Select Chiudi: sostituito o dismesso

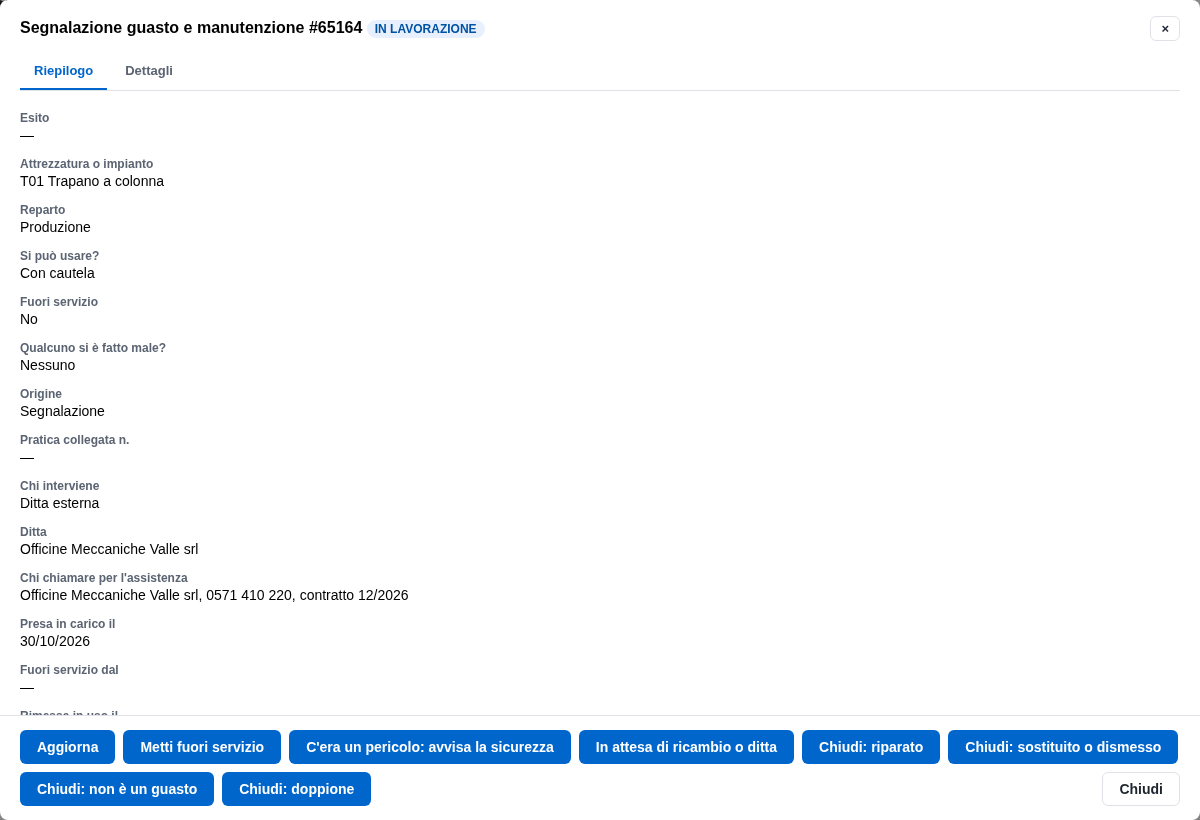[x=1063, y=747]
